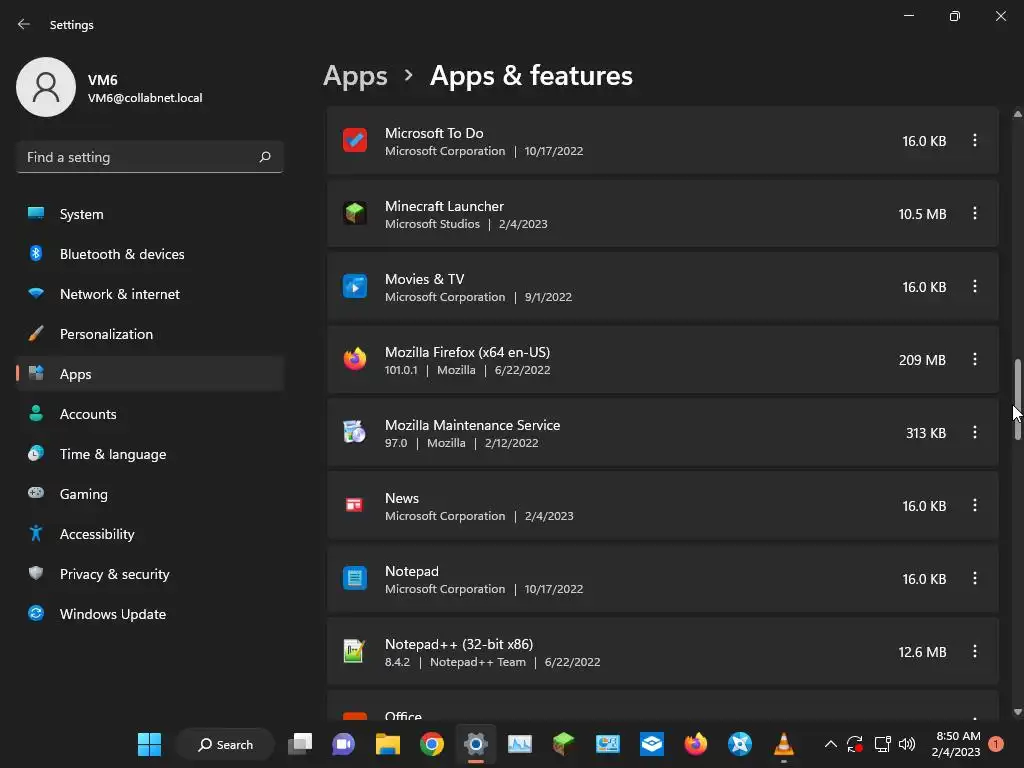
Task: Open Google Chrome from taskbar
Action: 432,744
